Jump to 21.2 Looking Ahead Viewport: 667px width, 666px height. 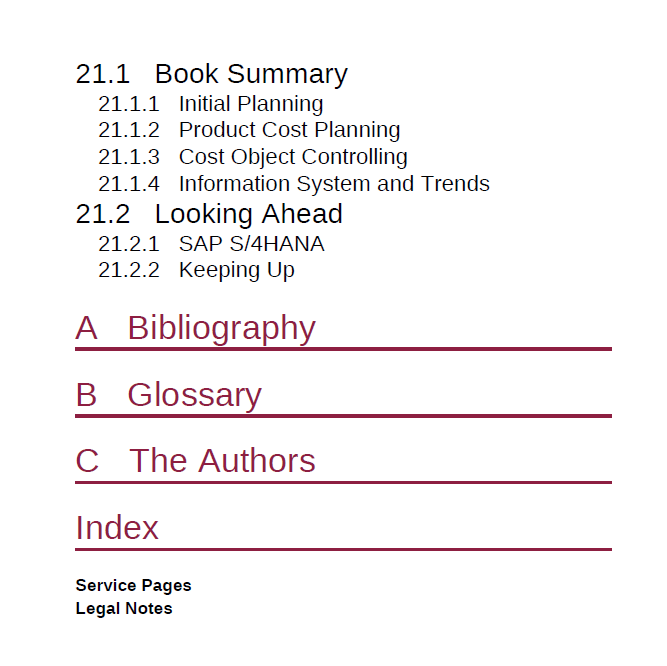209,214
